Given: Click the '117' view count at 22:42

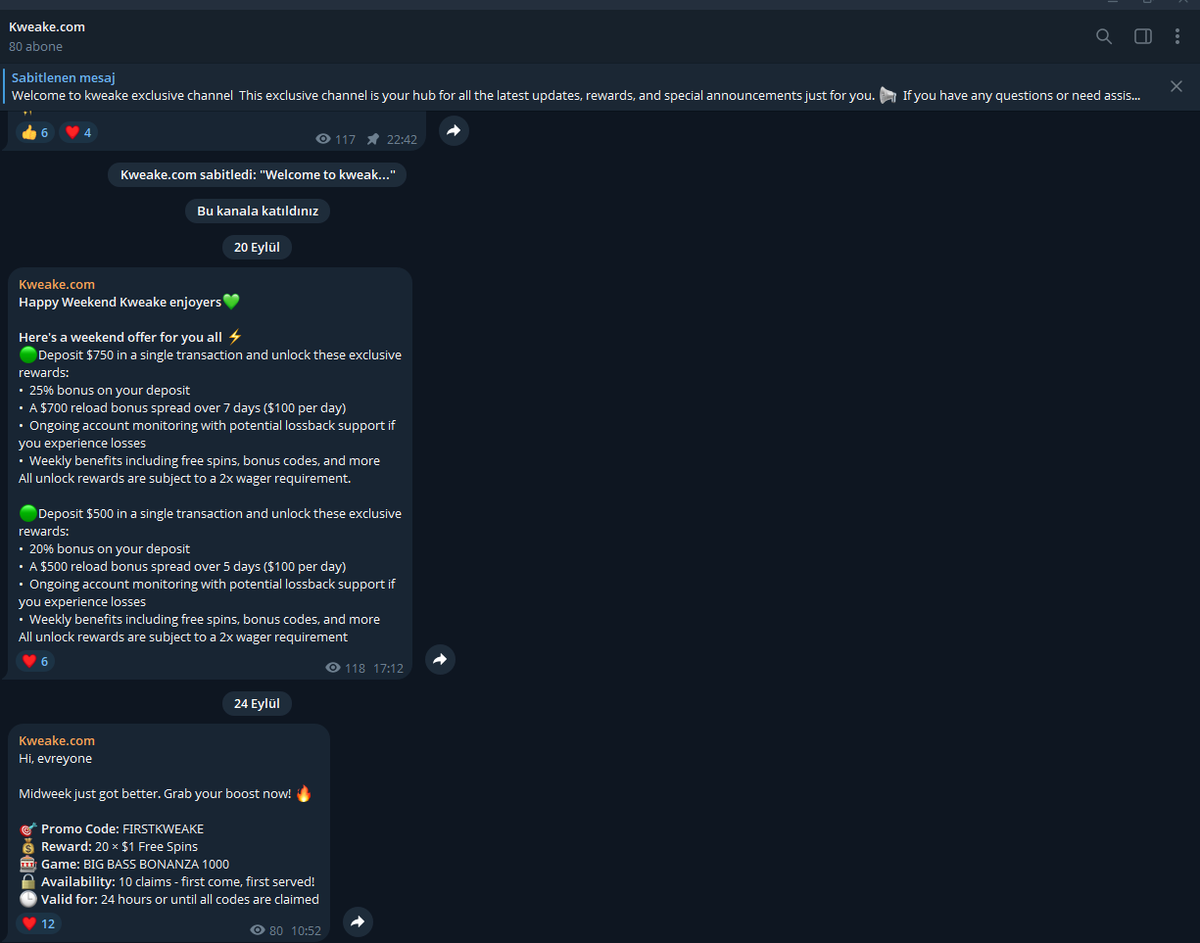Looking at the screenshot, I should click(x=335, y=140).
